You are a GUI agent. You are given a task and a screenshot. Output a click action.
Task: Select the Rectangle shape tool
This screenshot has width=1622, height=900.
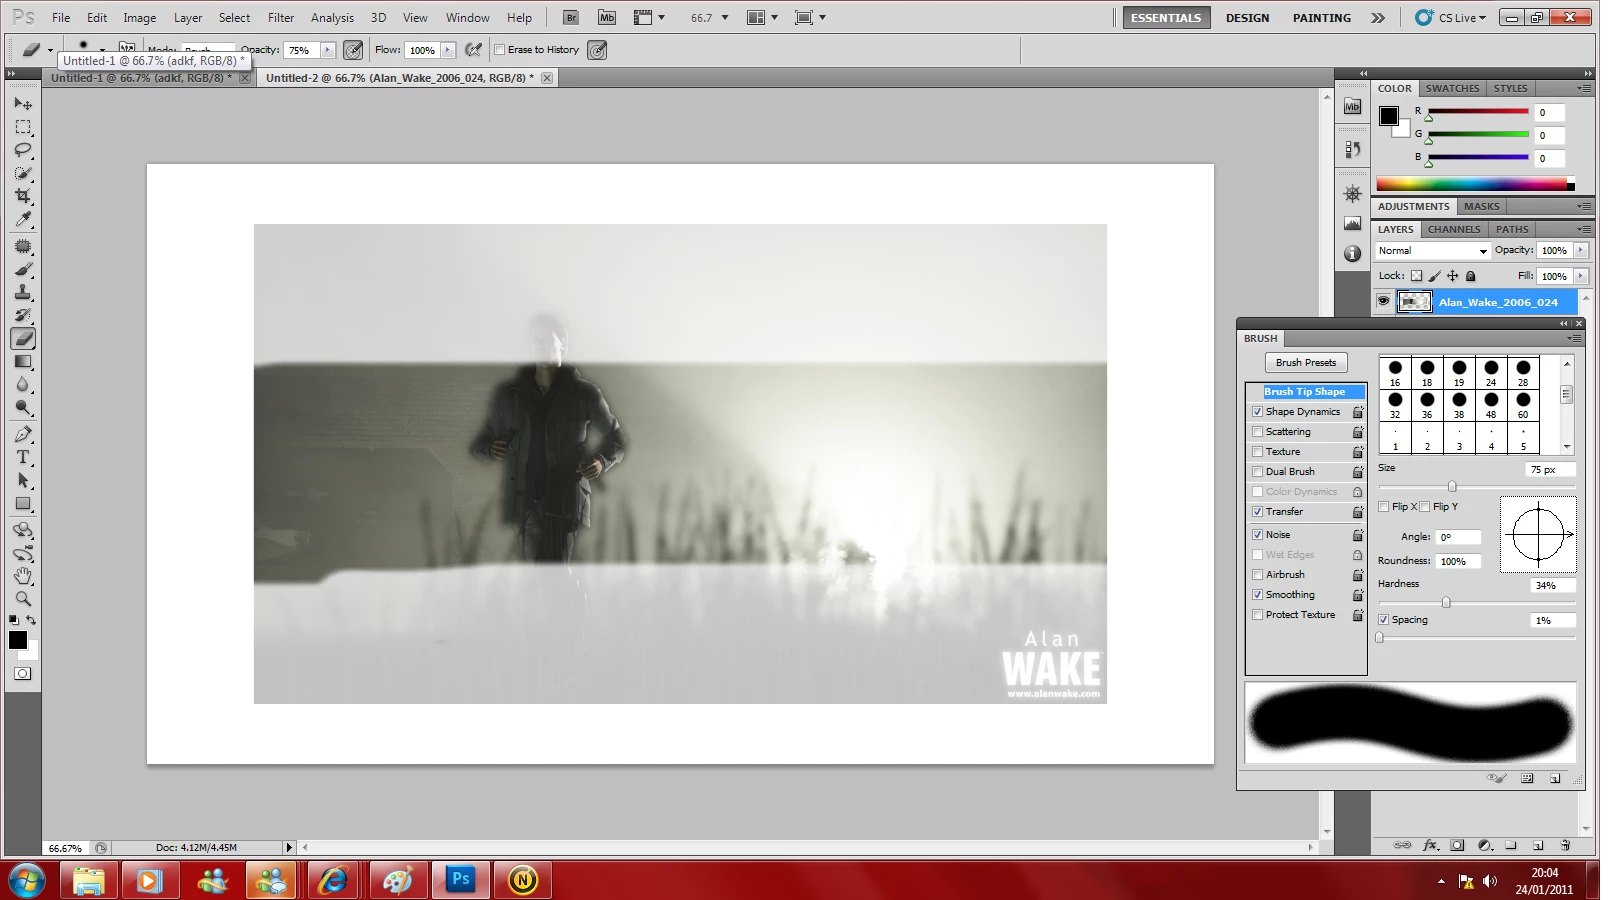[23, 503]
